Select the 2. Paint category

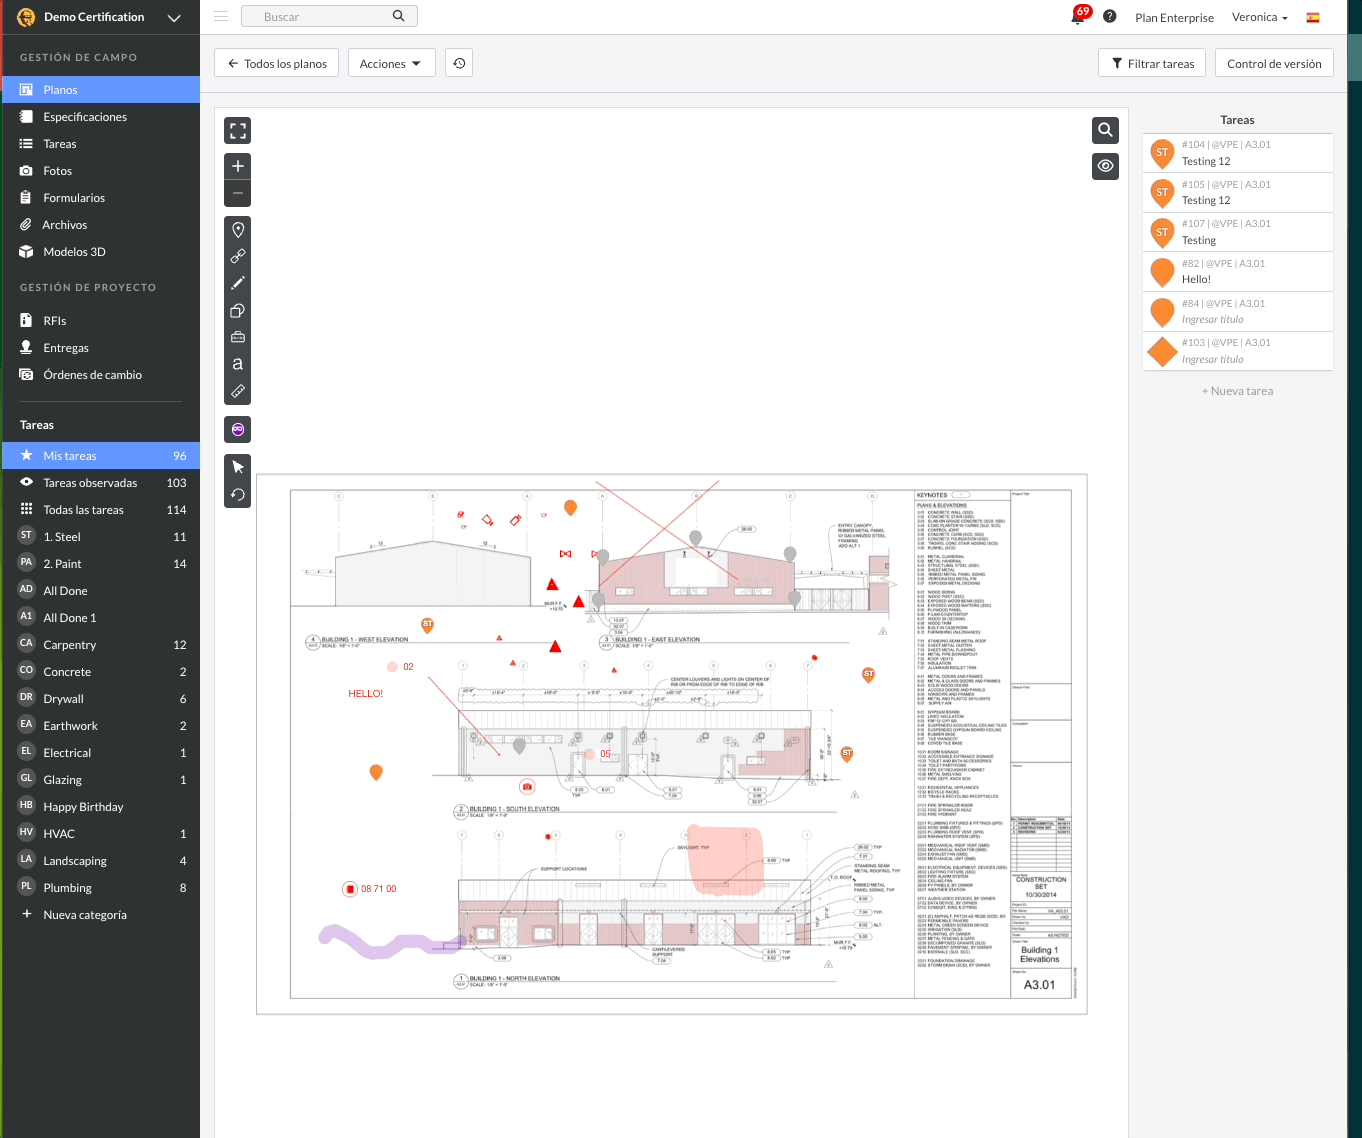[x=100, y=564]
